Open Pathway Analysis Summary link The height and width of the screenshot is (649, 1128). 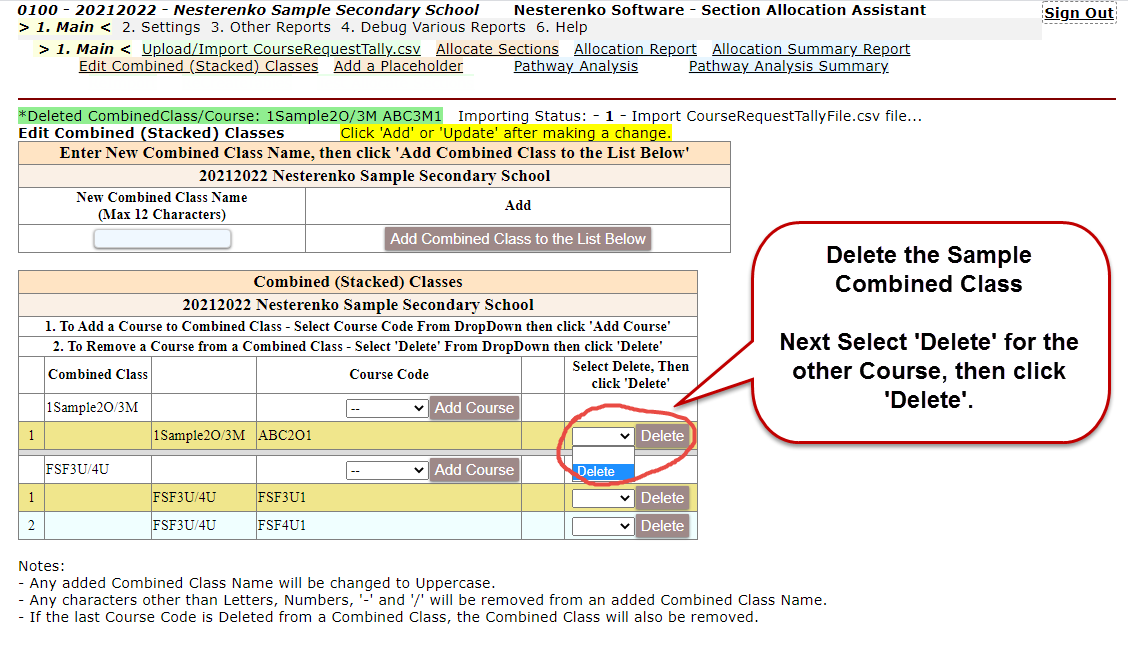pos(788,66)
